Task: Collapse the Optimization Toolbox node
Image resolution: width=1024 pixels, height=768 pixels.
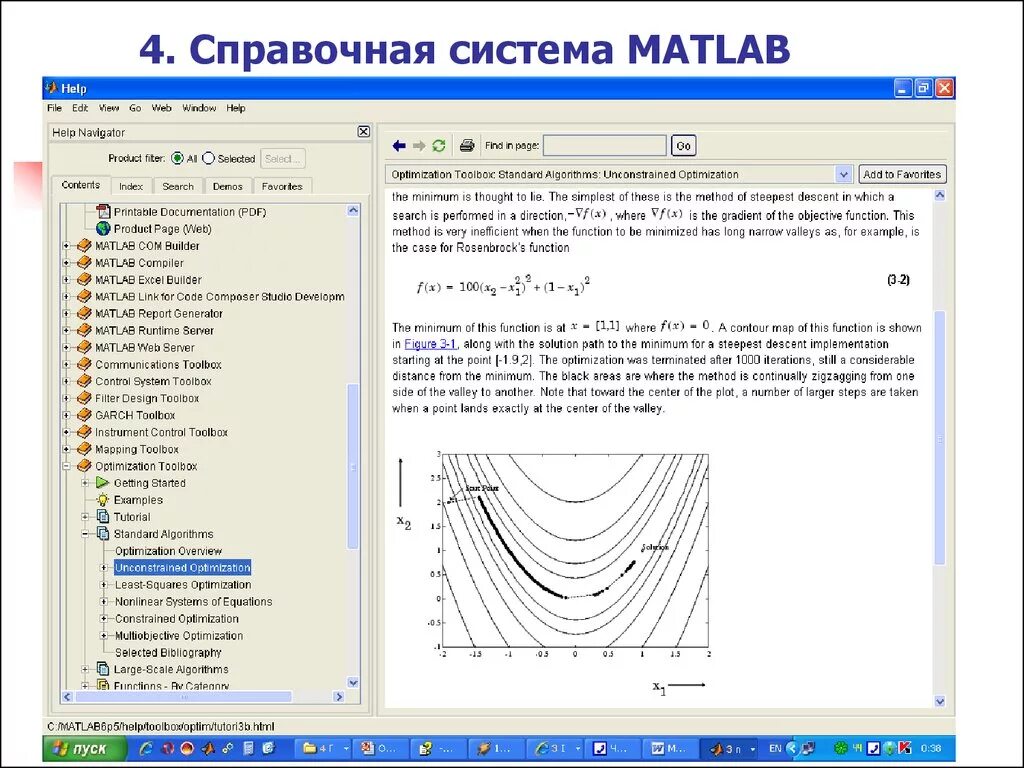Action: pos(67,466)
